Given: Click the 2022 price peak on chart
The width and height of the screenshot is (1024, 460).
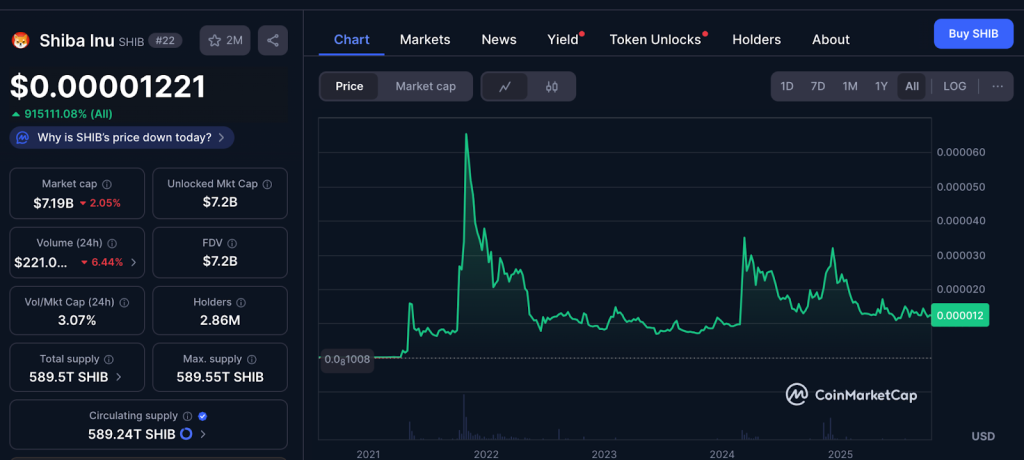Looking at the screenshot, I should click(466, 135).
